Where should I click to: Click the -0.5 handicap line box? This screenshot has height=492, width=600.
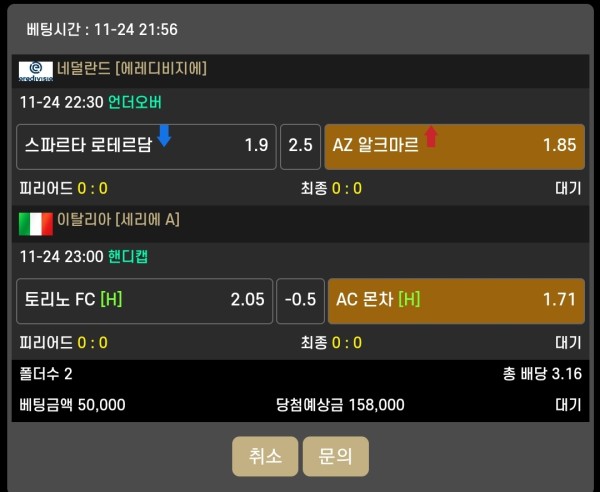coord(300,300)
